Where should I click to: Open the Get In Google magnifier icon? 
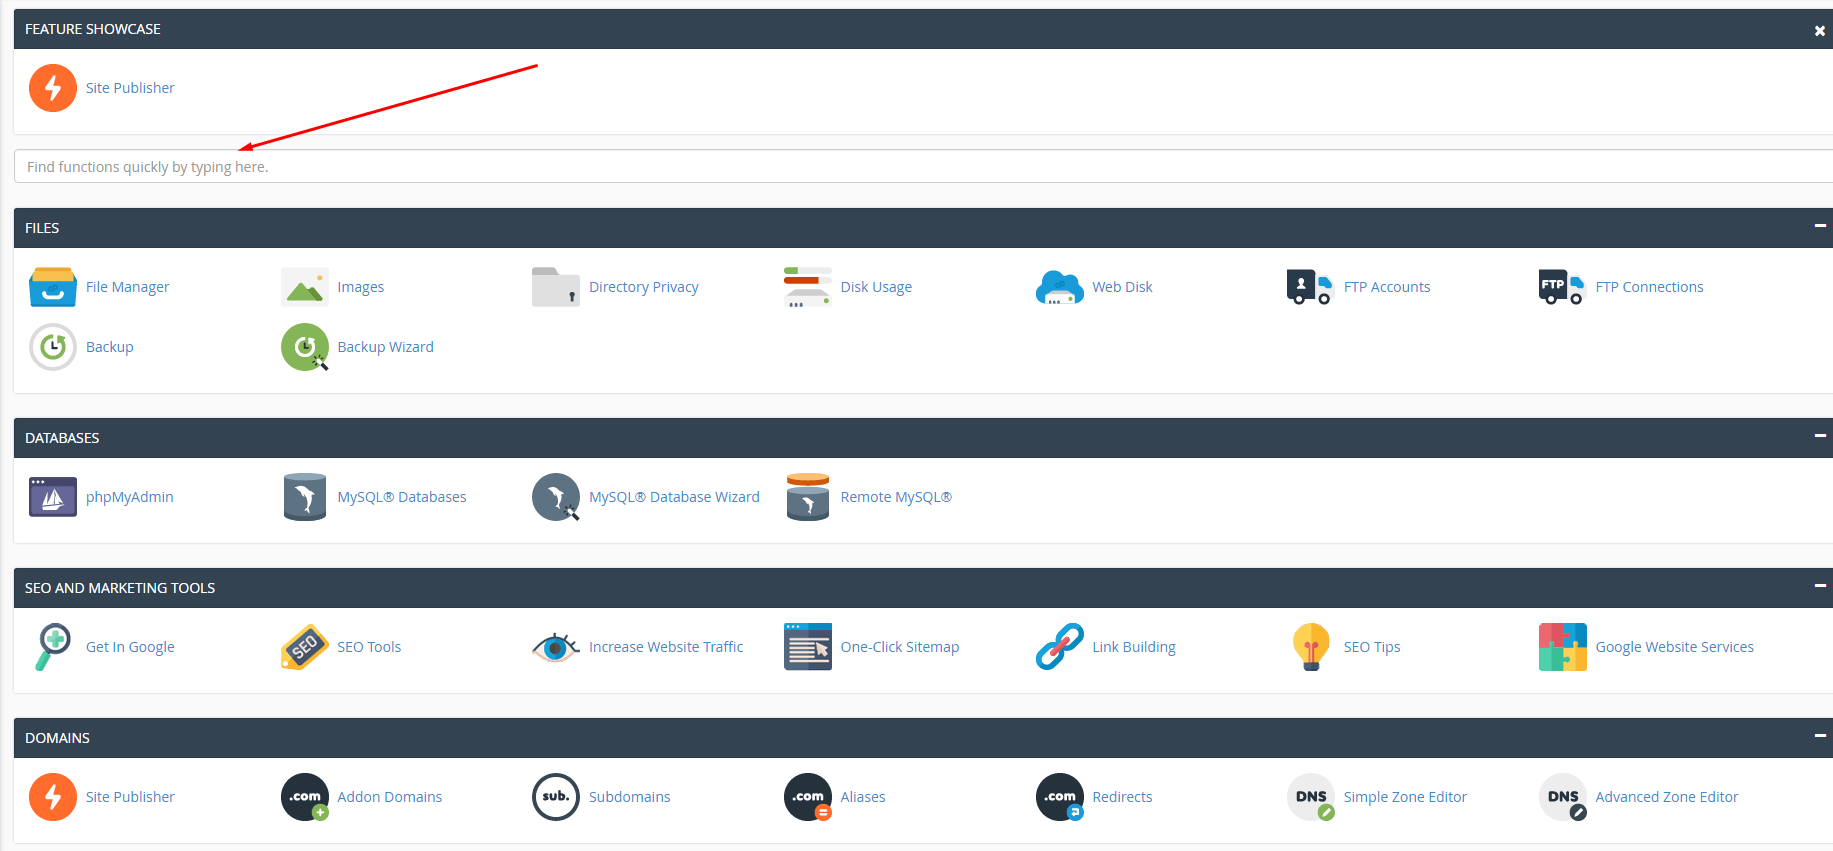[x=53, y=647]
